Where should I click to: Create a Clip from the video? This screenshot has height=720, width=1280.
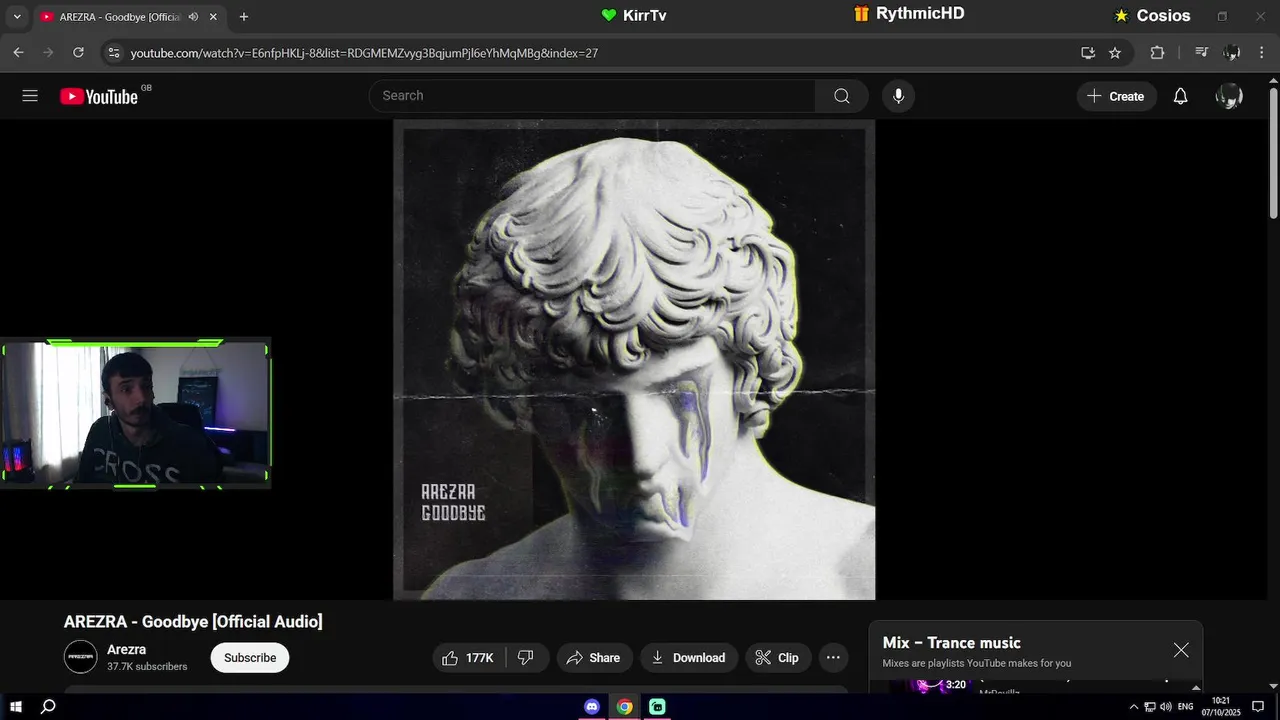(x=777, y=658)
